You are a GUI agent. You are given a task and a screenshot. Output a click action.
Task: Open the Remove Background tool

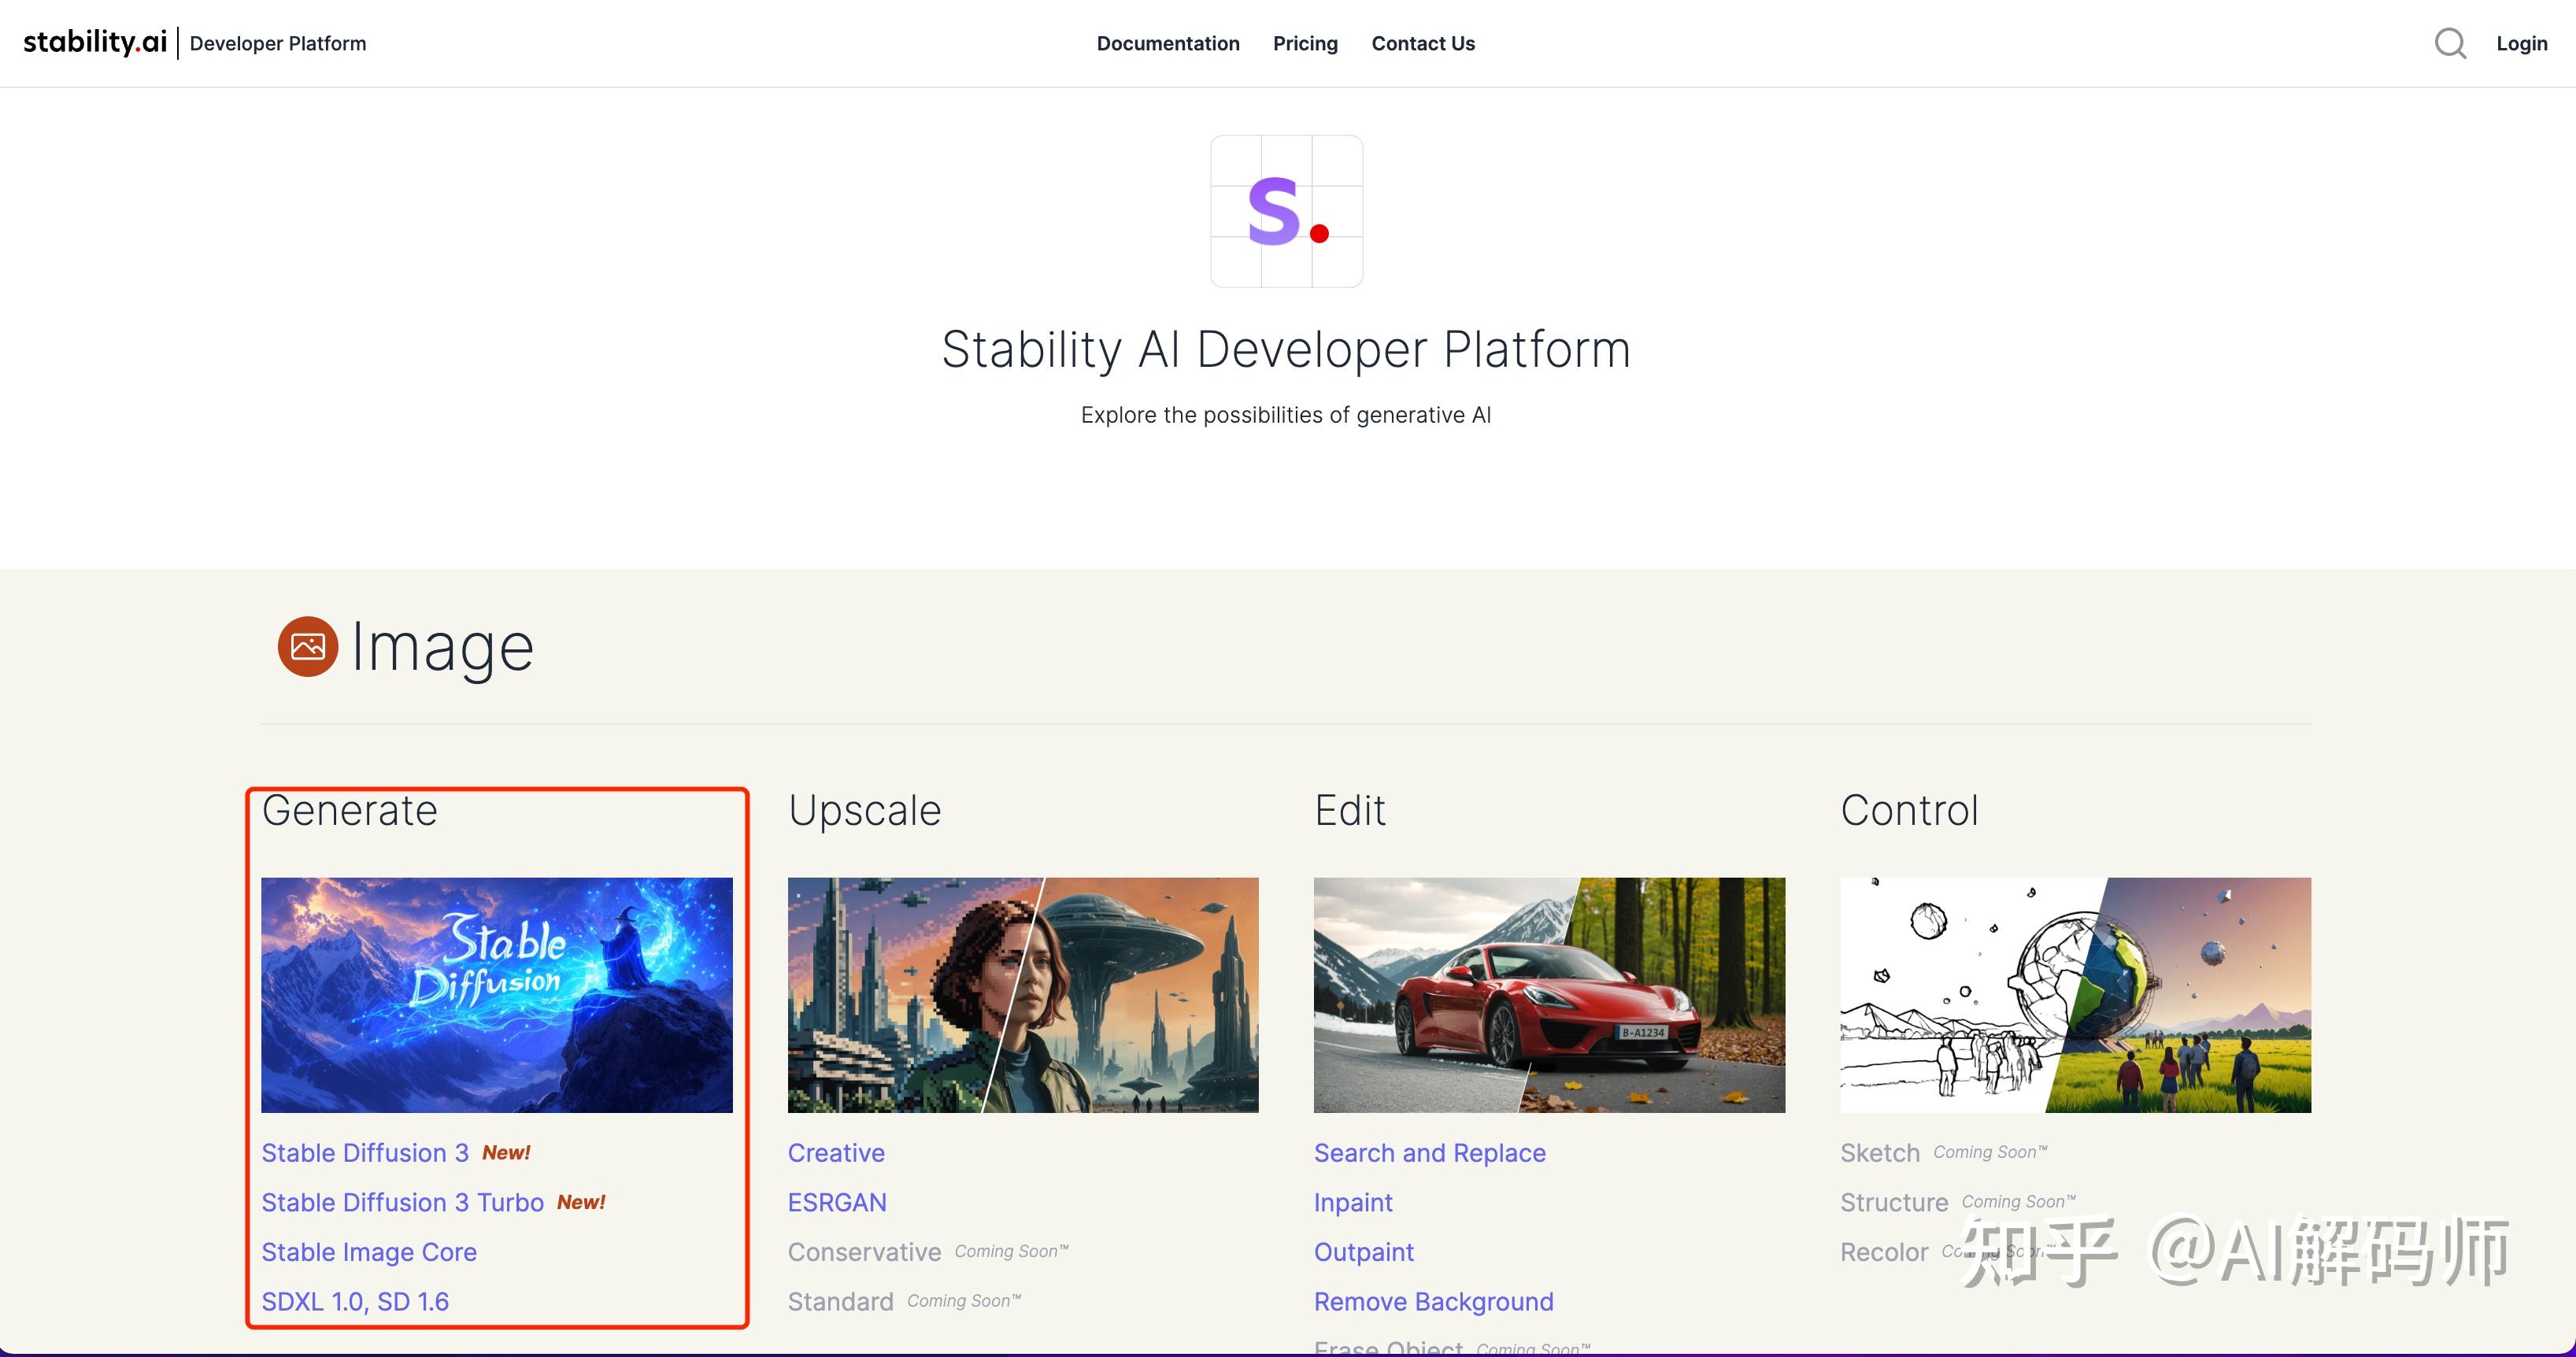pyautogui.click(x=1432, y=1301)
